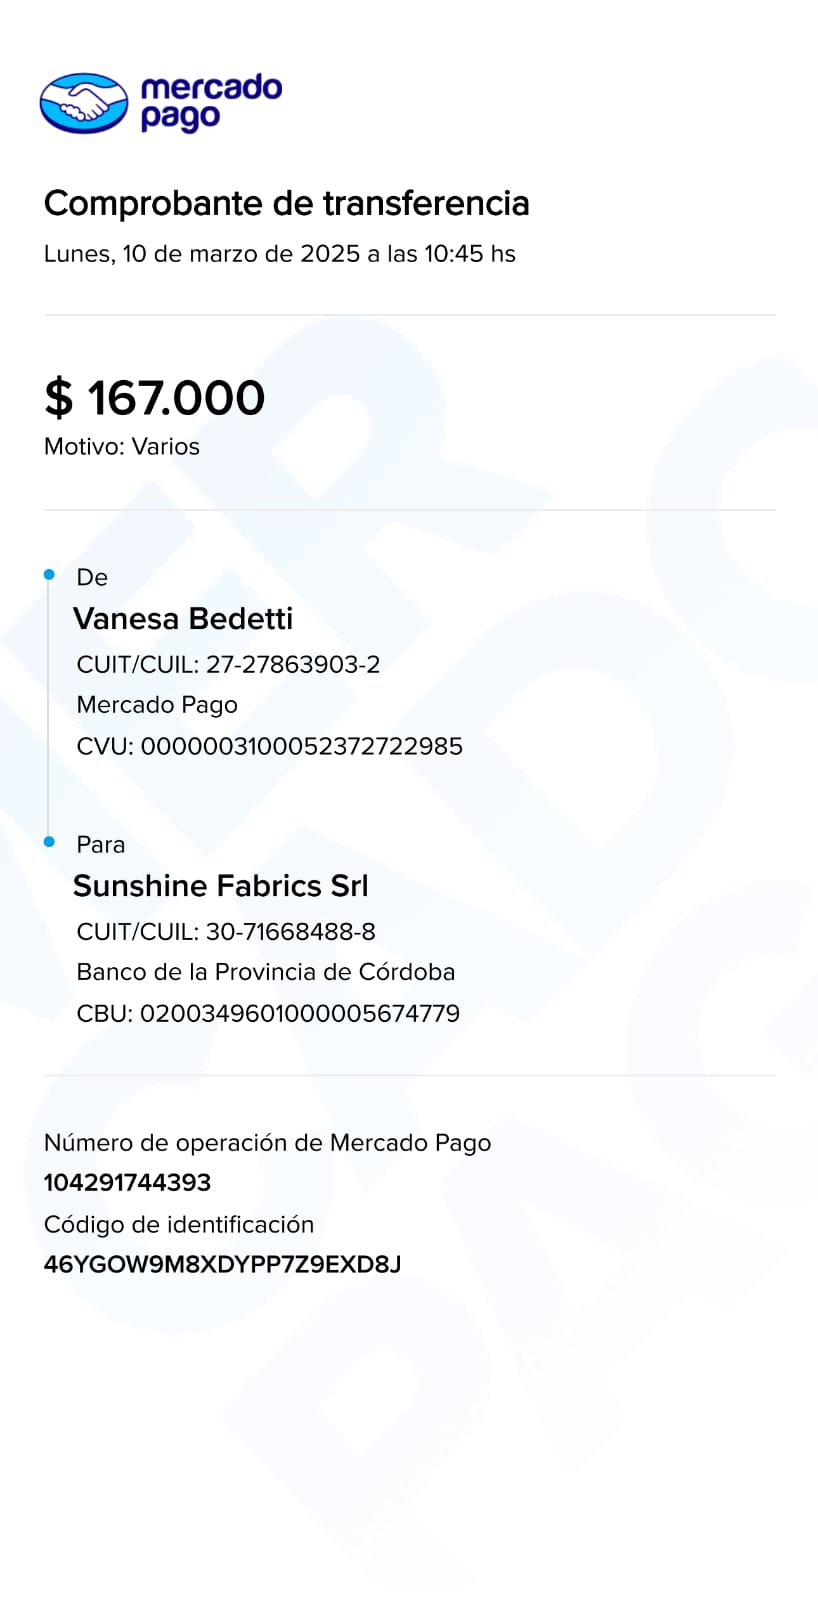Click Banco de la Provincia de Córdoba
Screen dimensions: 818x1600
[265, 972]
